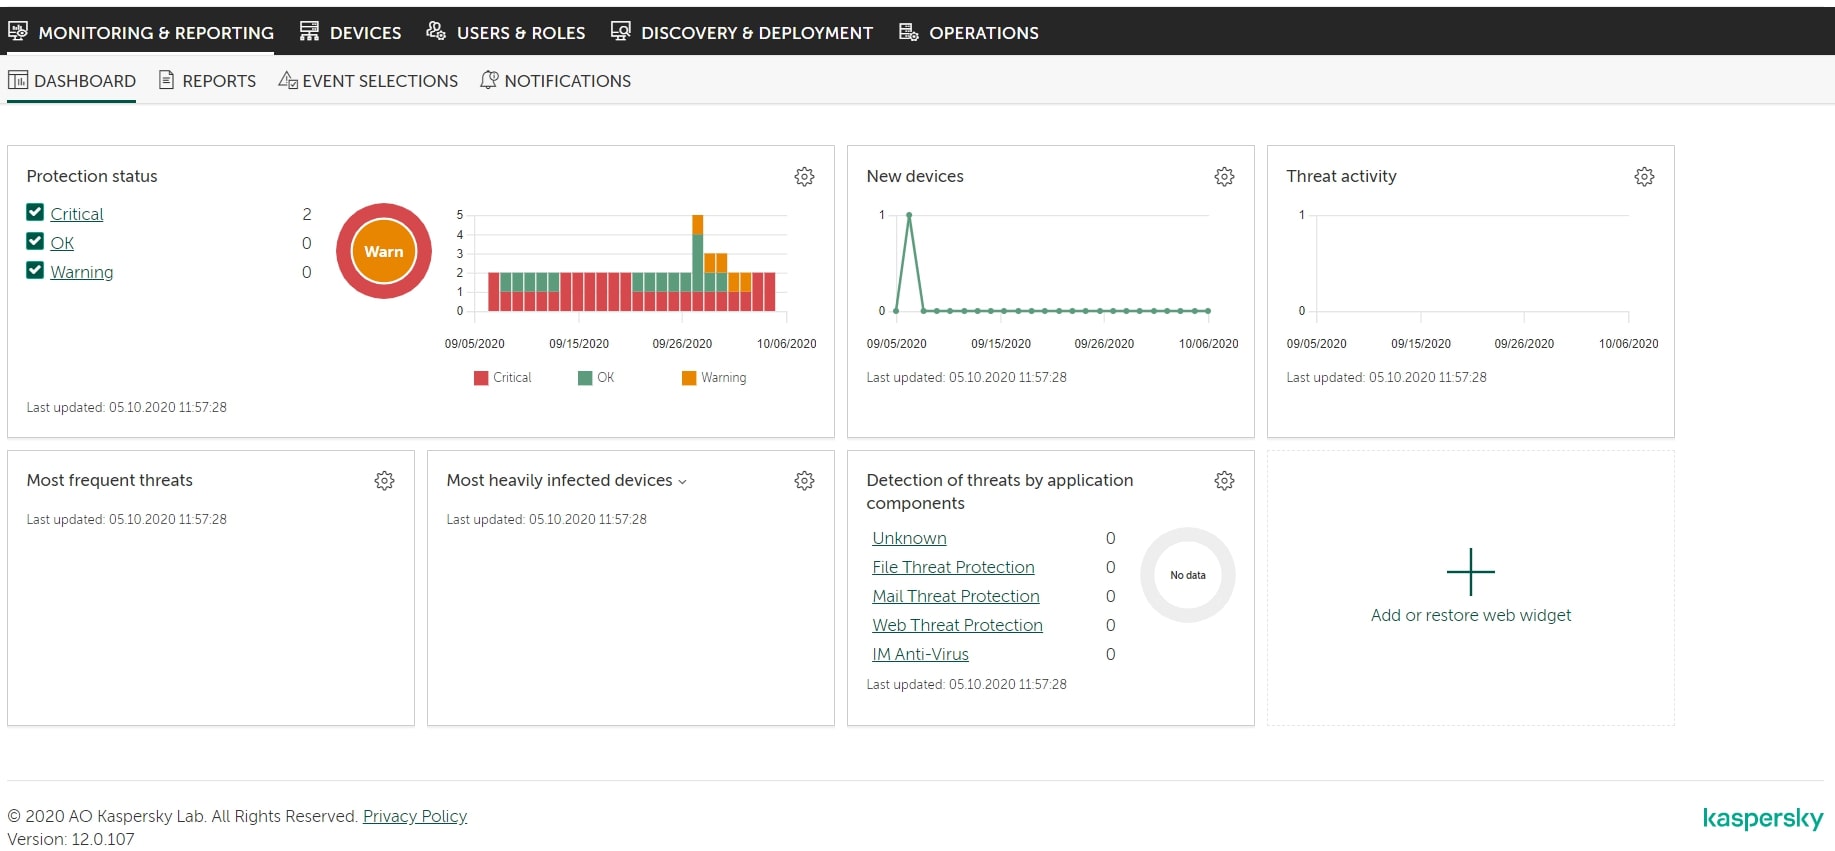Uncheck the Critical status checkbox

point(35,212)
